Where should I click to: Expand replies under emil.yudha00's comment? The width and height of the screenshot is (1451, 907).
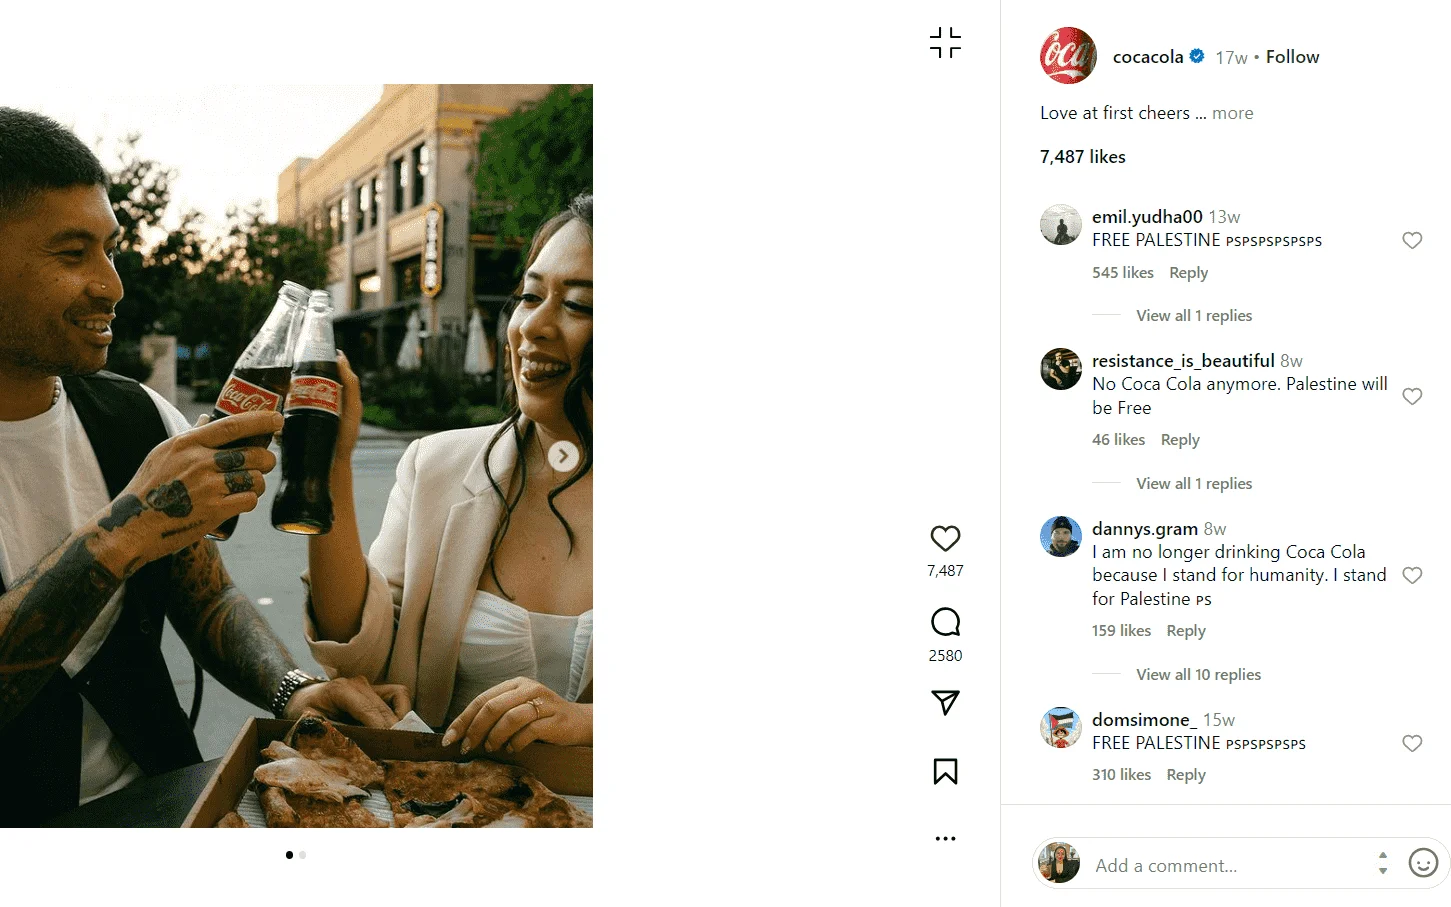click(1193, 316)
